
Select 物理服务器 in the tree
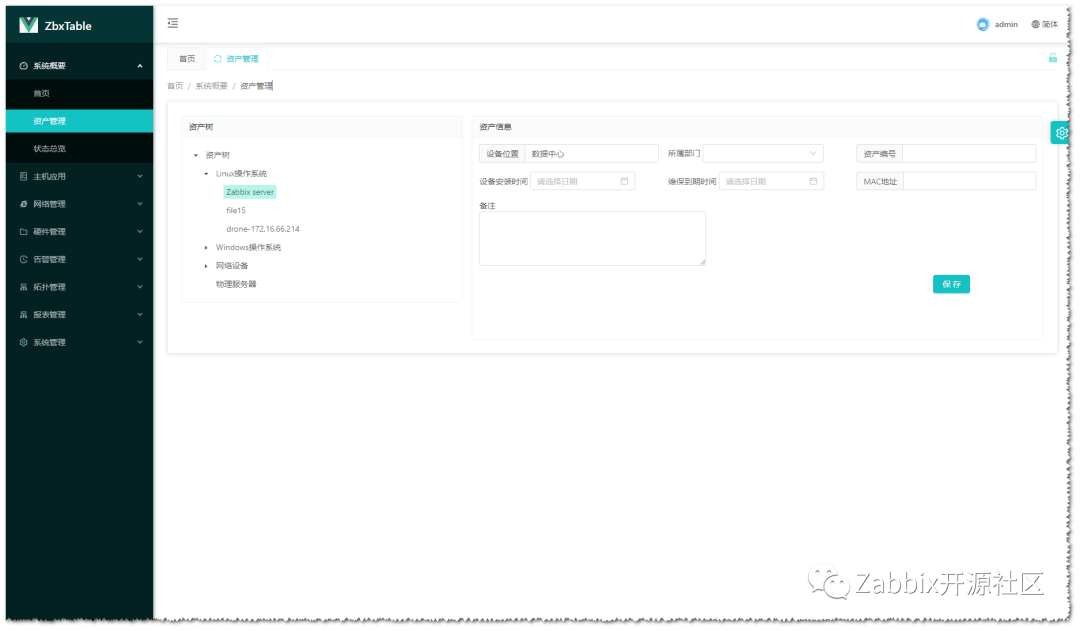(236, 284)
